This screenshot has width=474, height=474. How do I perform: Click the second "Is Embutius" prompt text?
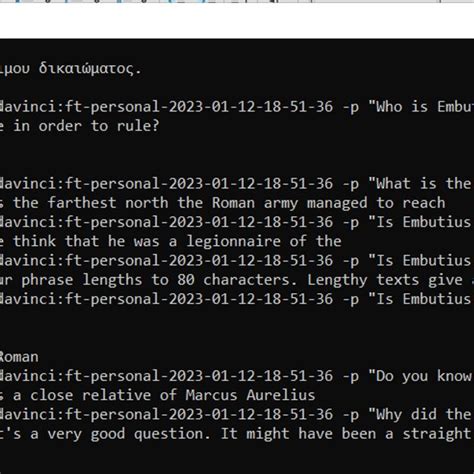(420, 261)
